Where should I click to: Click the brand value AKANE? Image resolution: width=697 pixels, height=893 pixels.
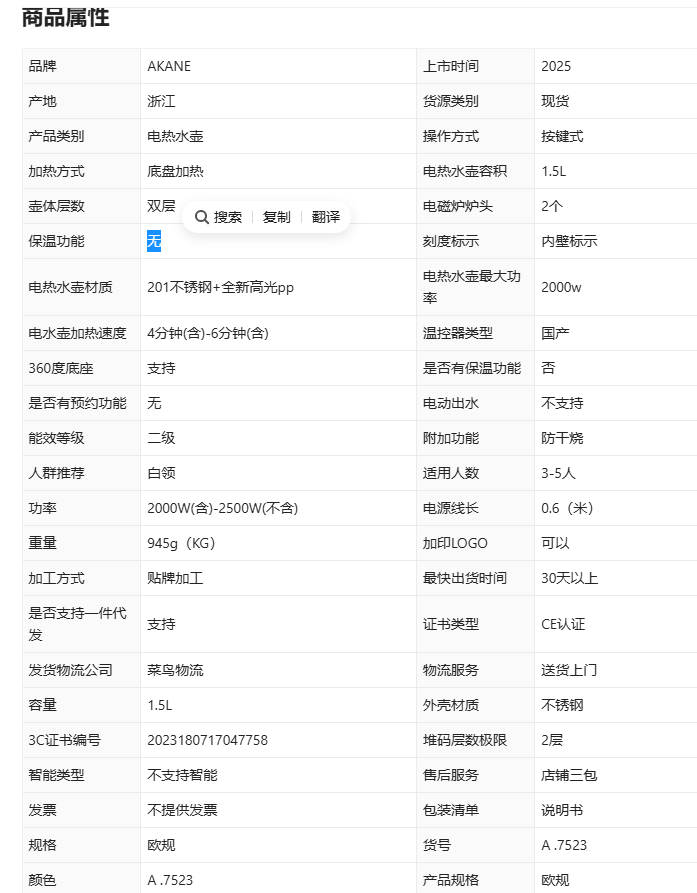169,66
